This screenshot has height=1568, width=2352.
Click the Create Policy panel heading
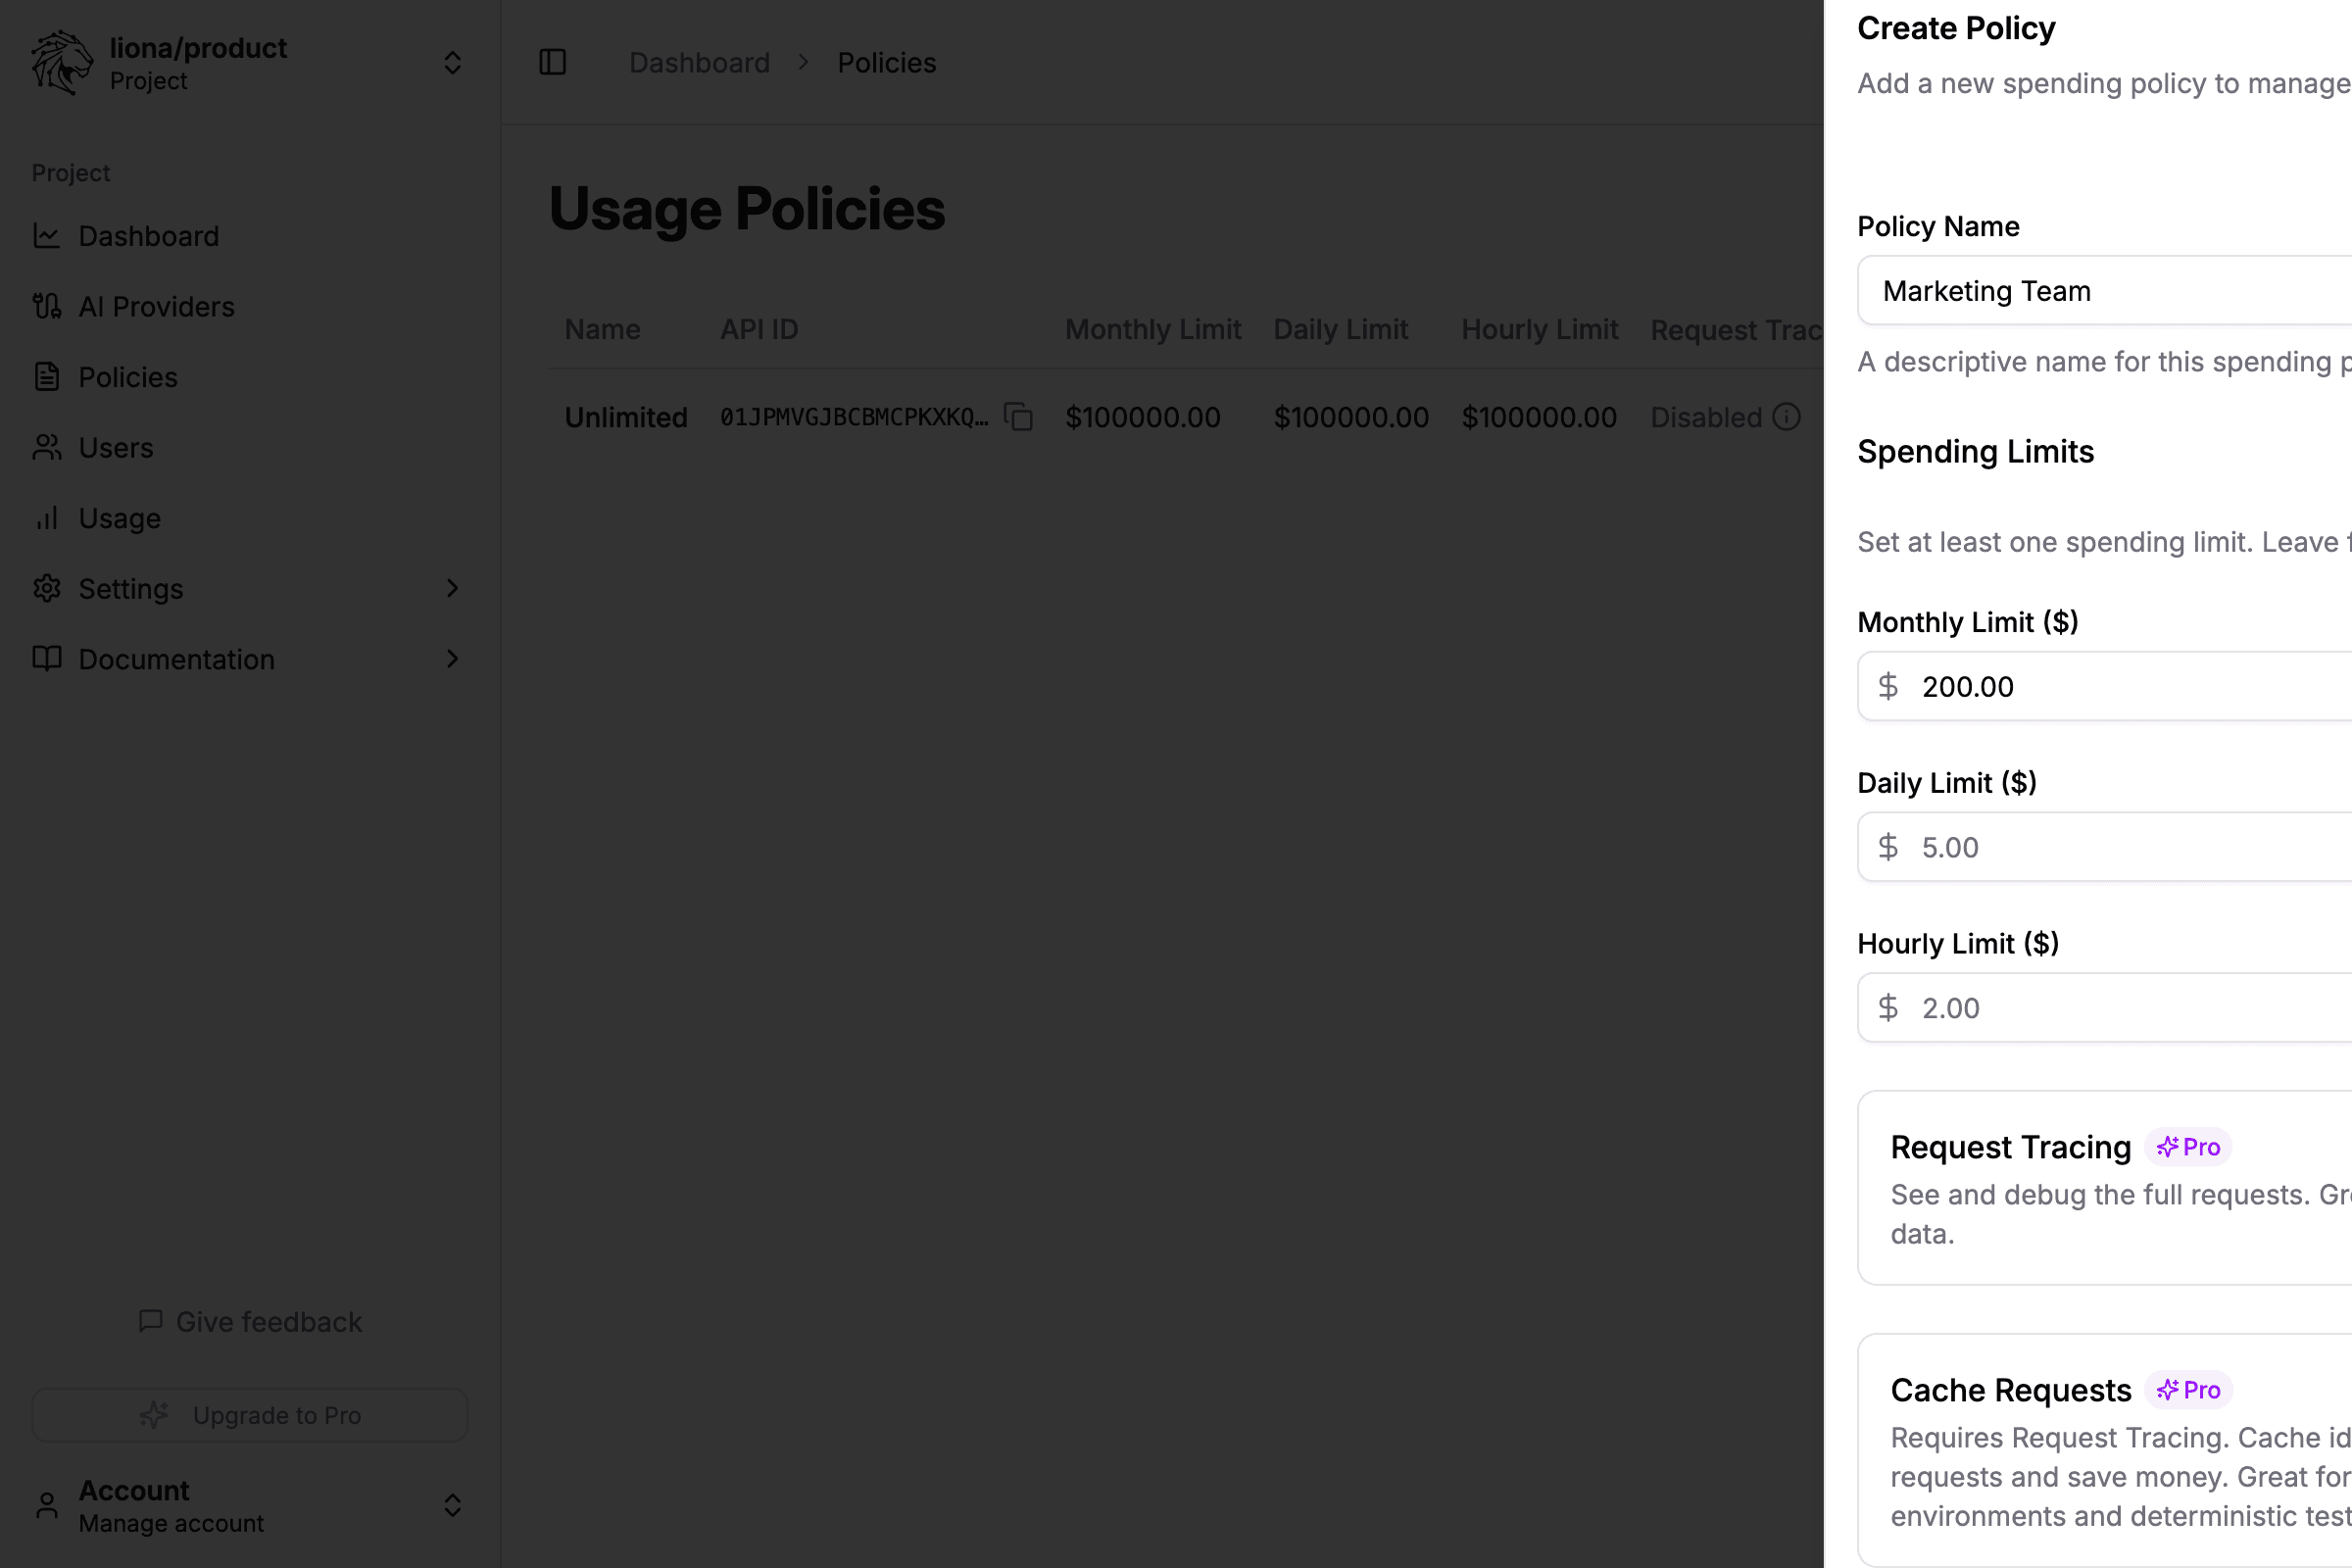1956,28
